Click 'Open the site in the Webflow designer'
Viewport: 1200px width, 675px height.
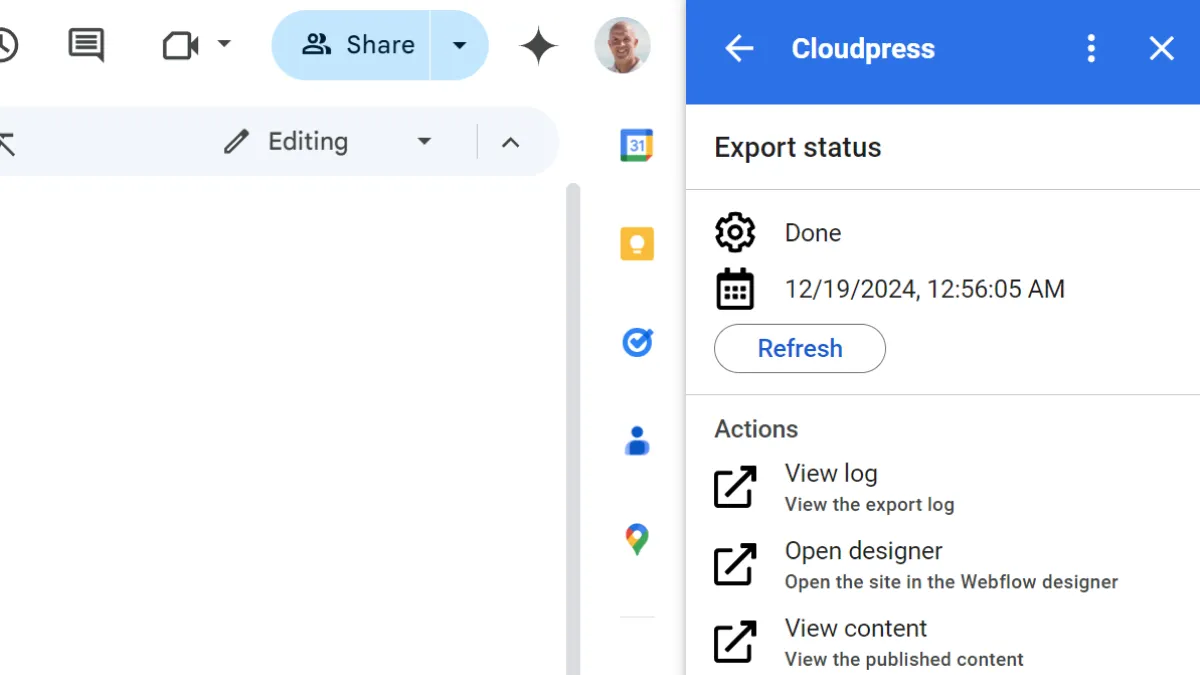coord(951,582)
